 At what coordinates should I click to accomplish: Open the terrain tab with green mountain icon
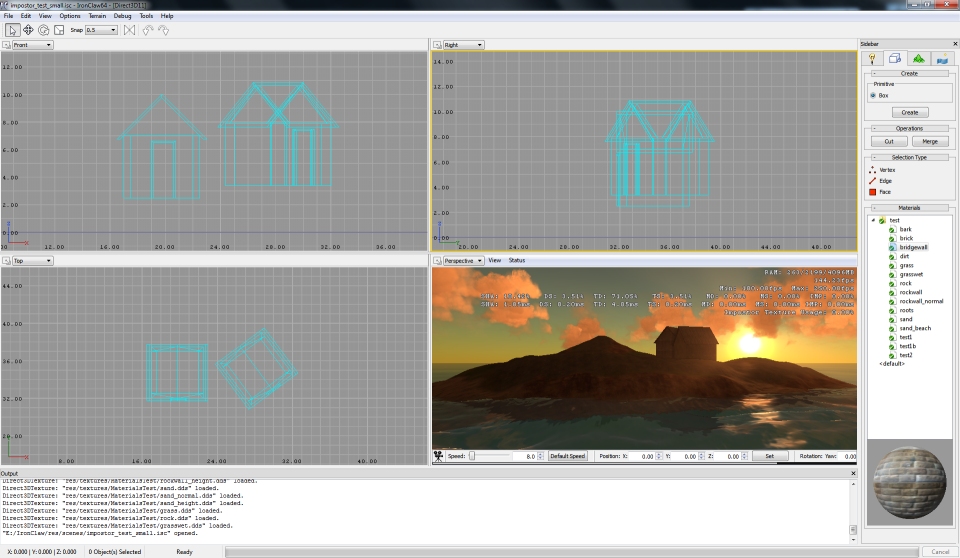tap(918, 59)
